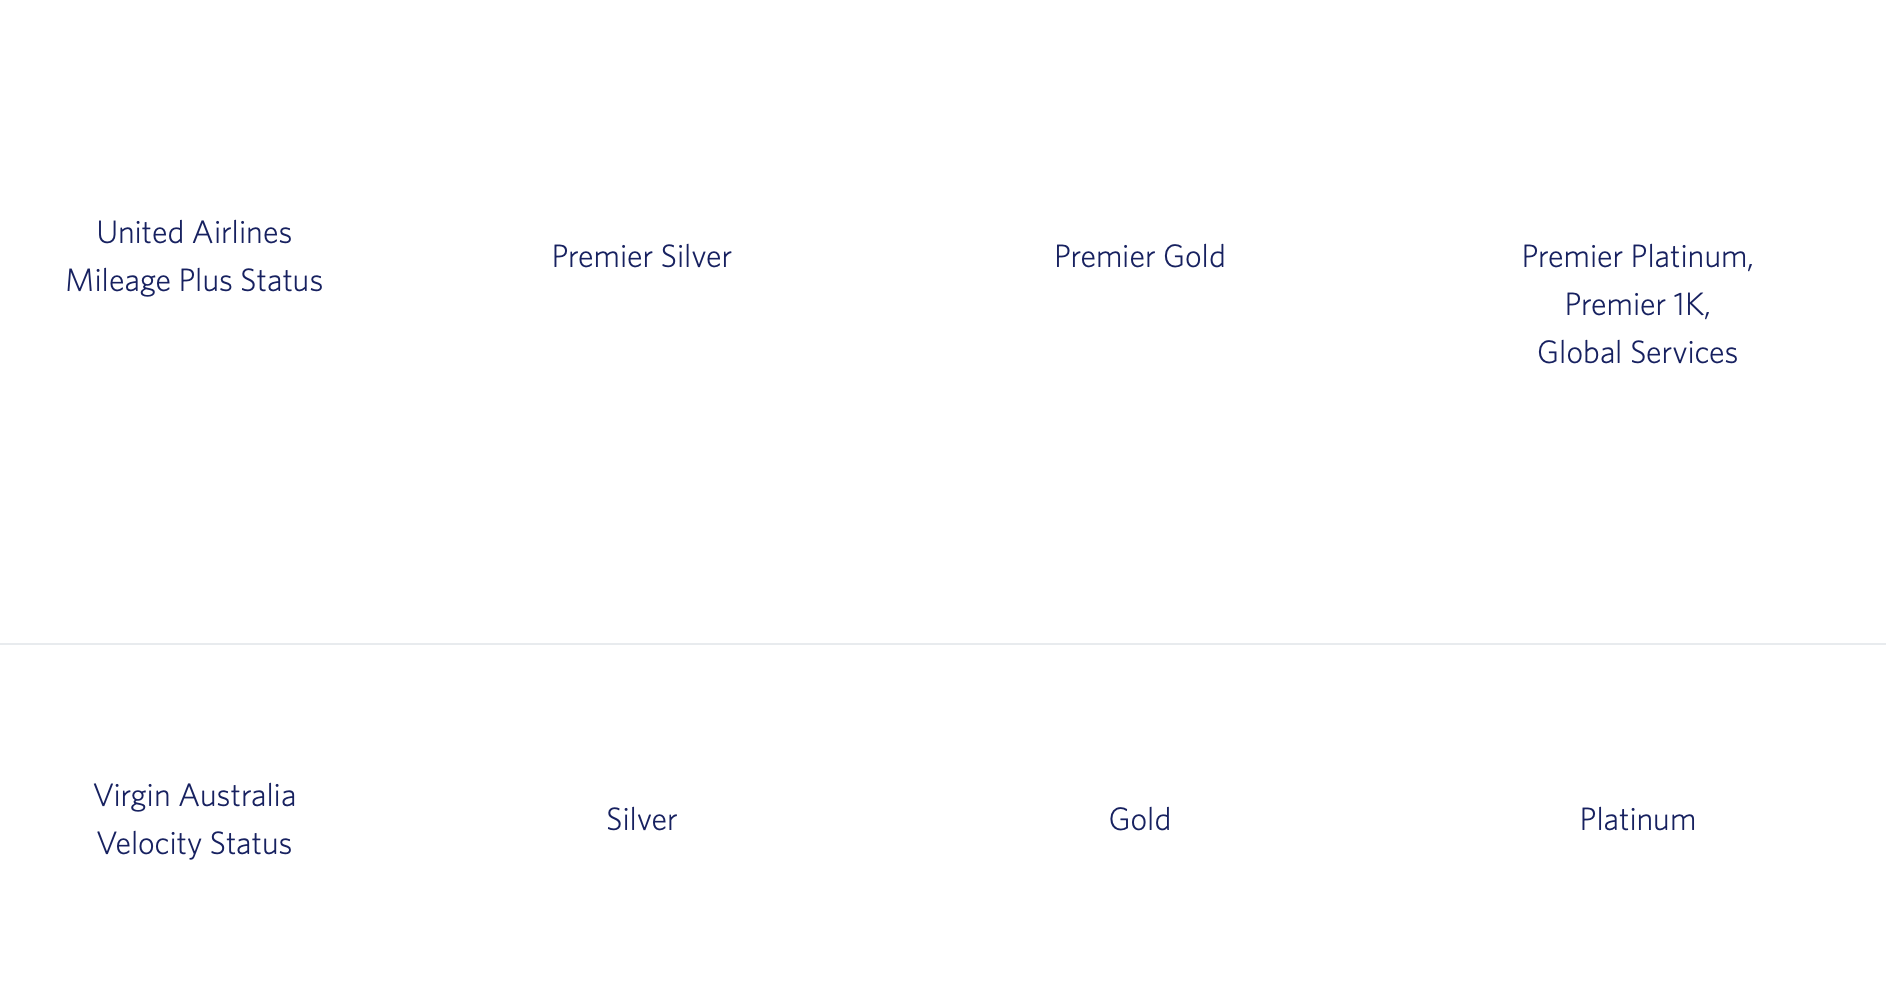1886x992 pixels.
Task: Click Silver in the Virgin Australia row
Action: [x=641, y=820]
